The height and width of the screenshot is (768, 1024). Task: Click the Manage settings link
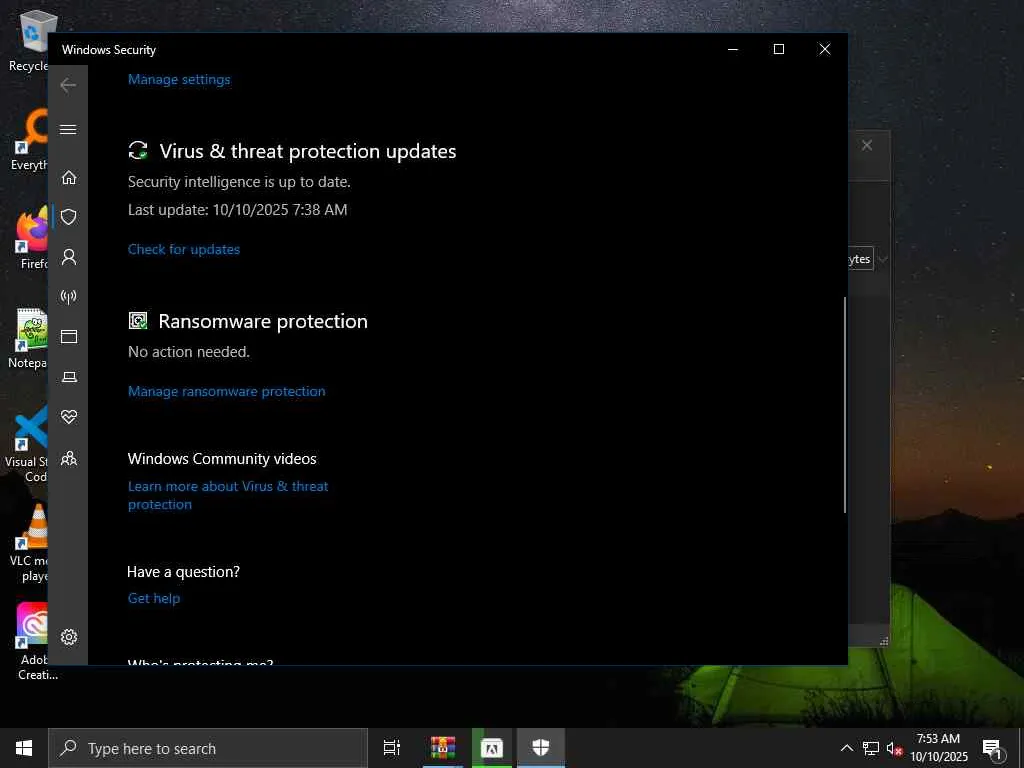pyautogui.click(x=179, y=80)
